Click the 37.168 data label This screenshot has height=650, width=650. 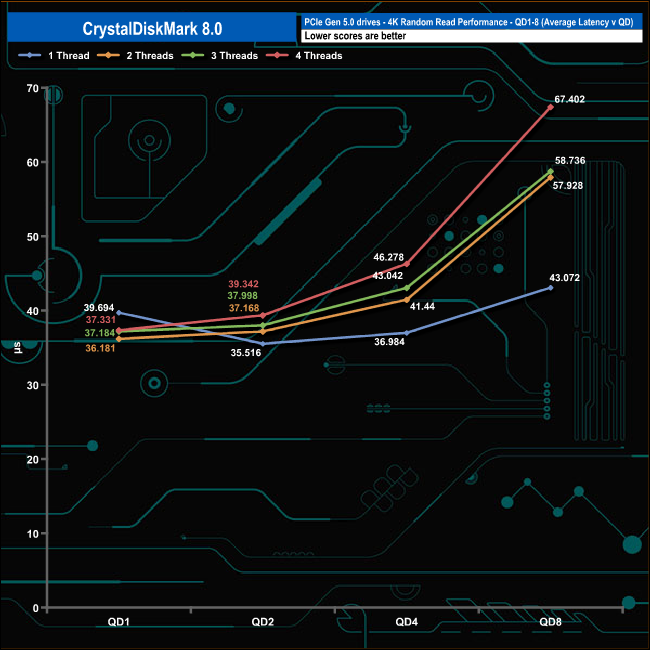[244, 308]
